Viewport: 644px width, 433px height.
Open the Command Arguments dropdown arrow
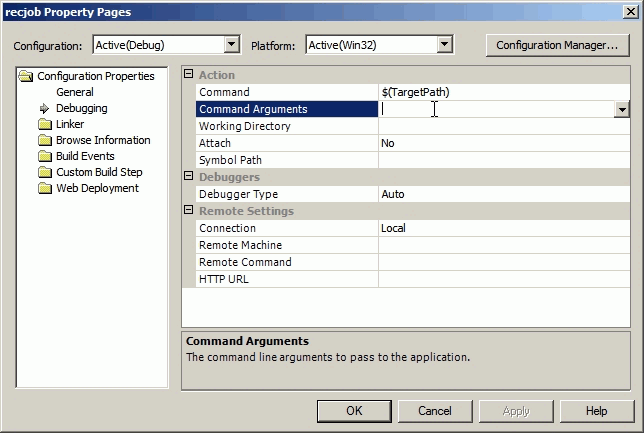pos(622,110)
